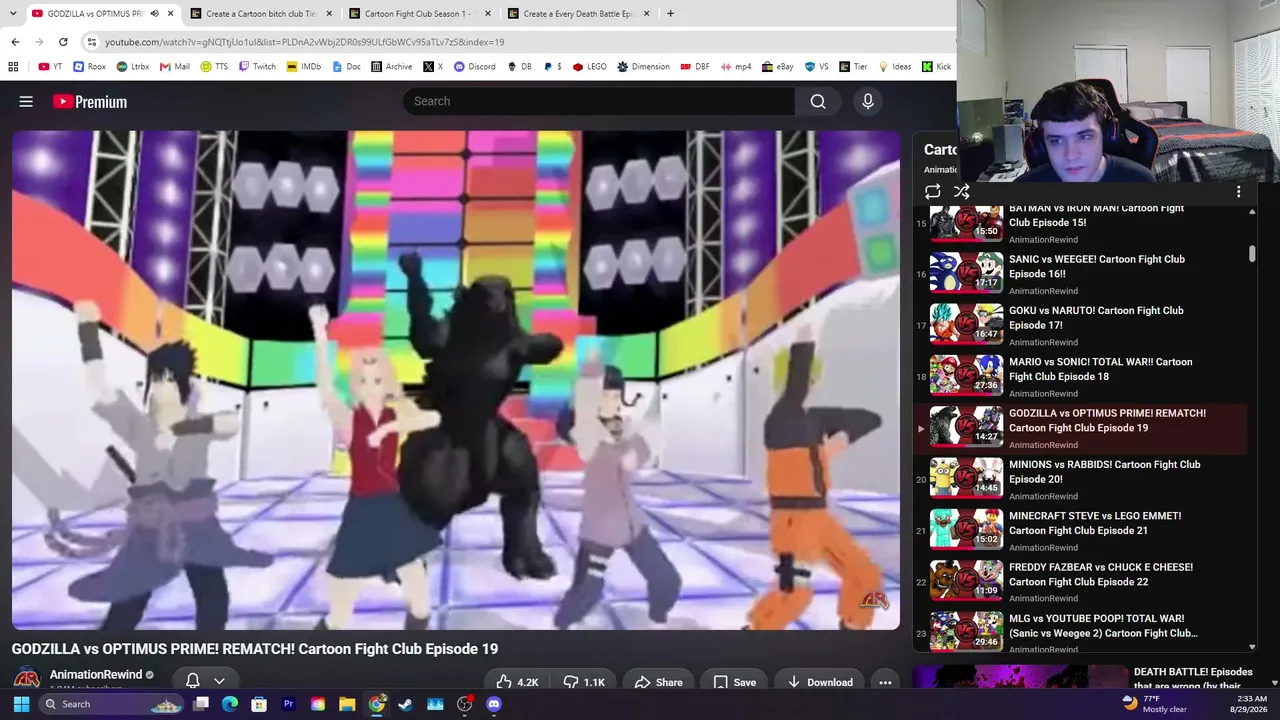Click the YouTube search magnifier button
1280x720 pixels.
point(818,101)
